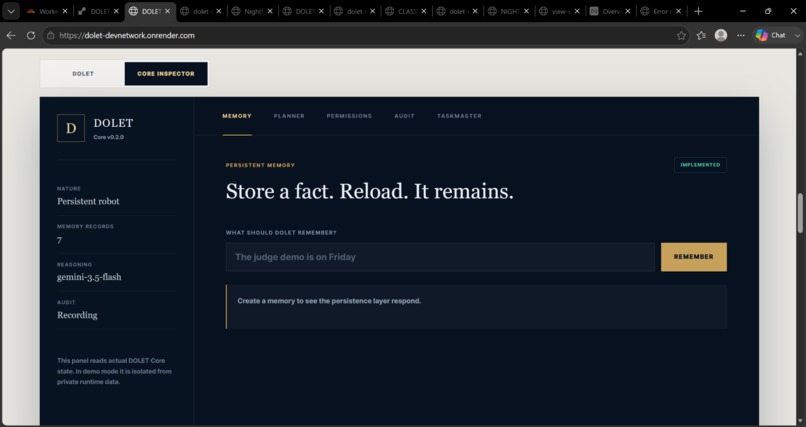Image resolution: width=806 pixels, height=427 pixels.
Task: Switch to the view-s browser tab
Action: click(561, 11)
